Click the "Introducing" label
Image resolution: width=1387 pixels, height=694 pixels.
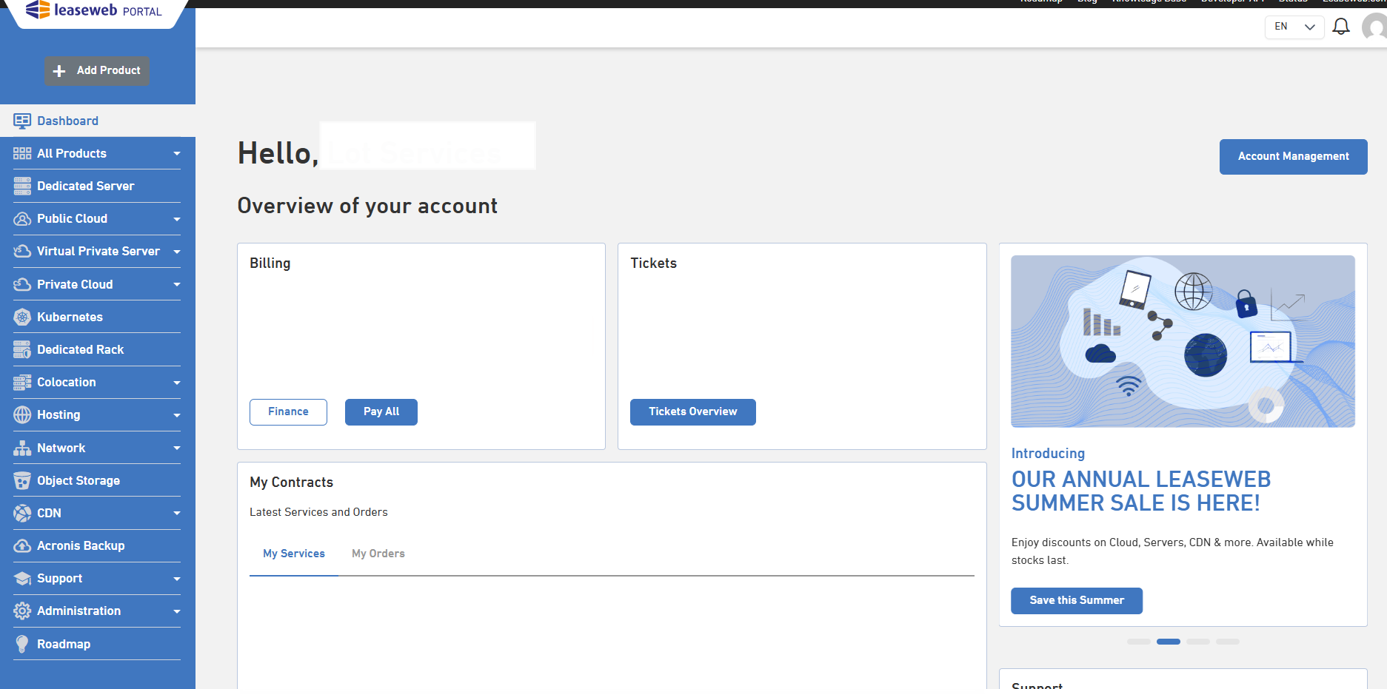click(x=1048, y=454)
